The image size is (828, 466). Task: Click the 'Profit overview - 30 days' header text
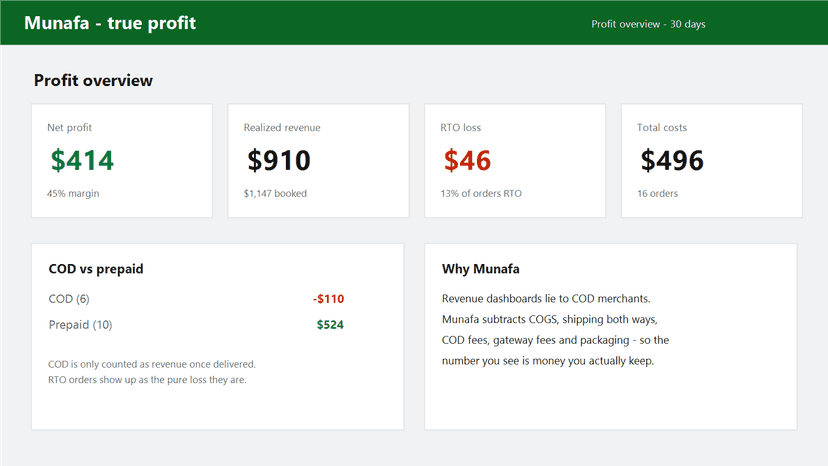(648, 24)
